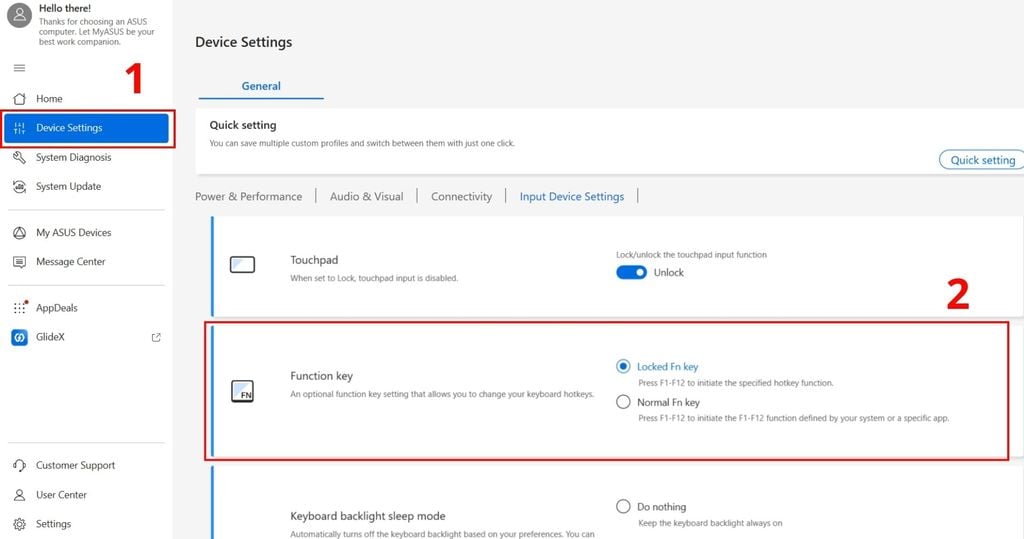Launch AppDeals from sidebar
This screenshot has height=539, width=1024.
(58, 308)
